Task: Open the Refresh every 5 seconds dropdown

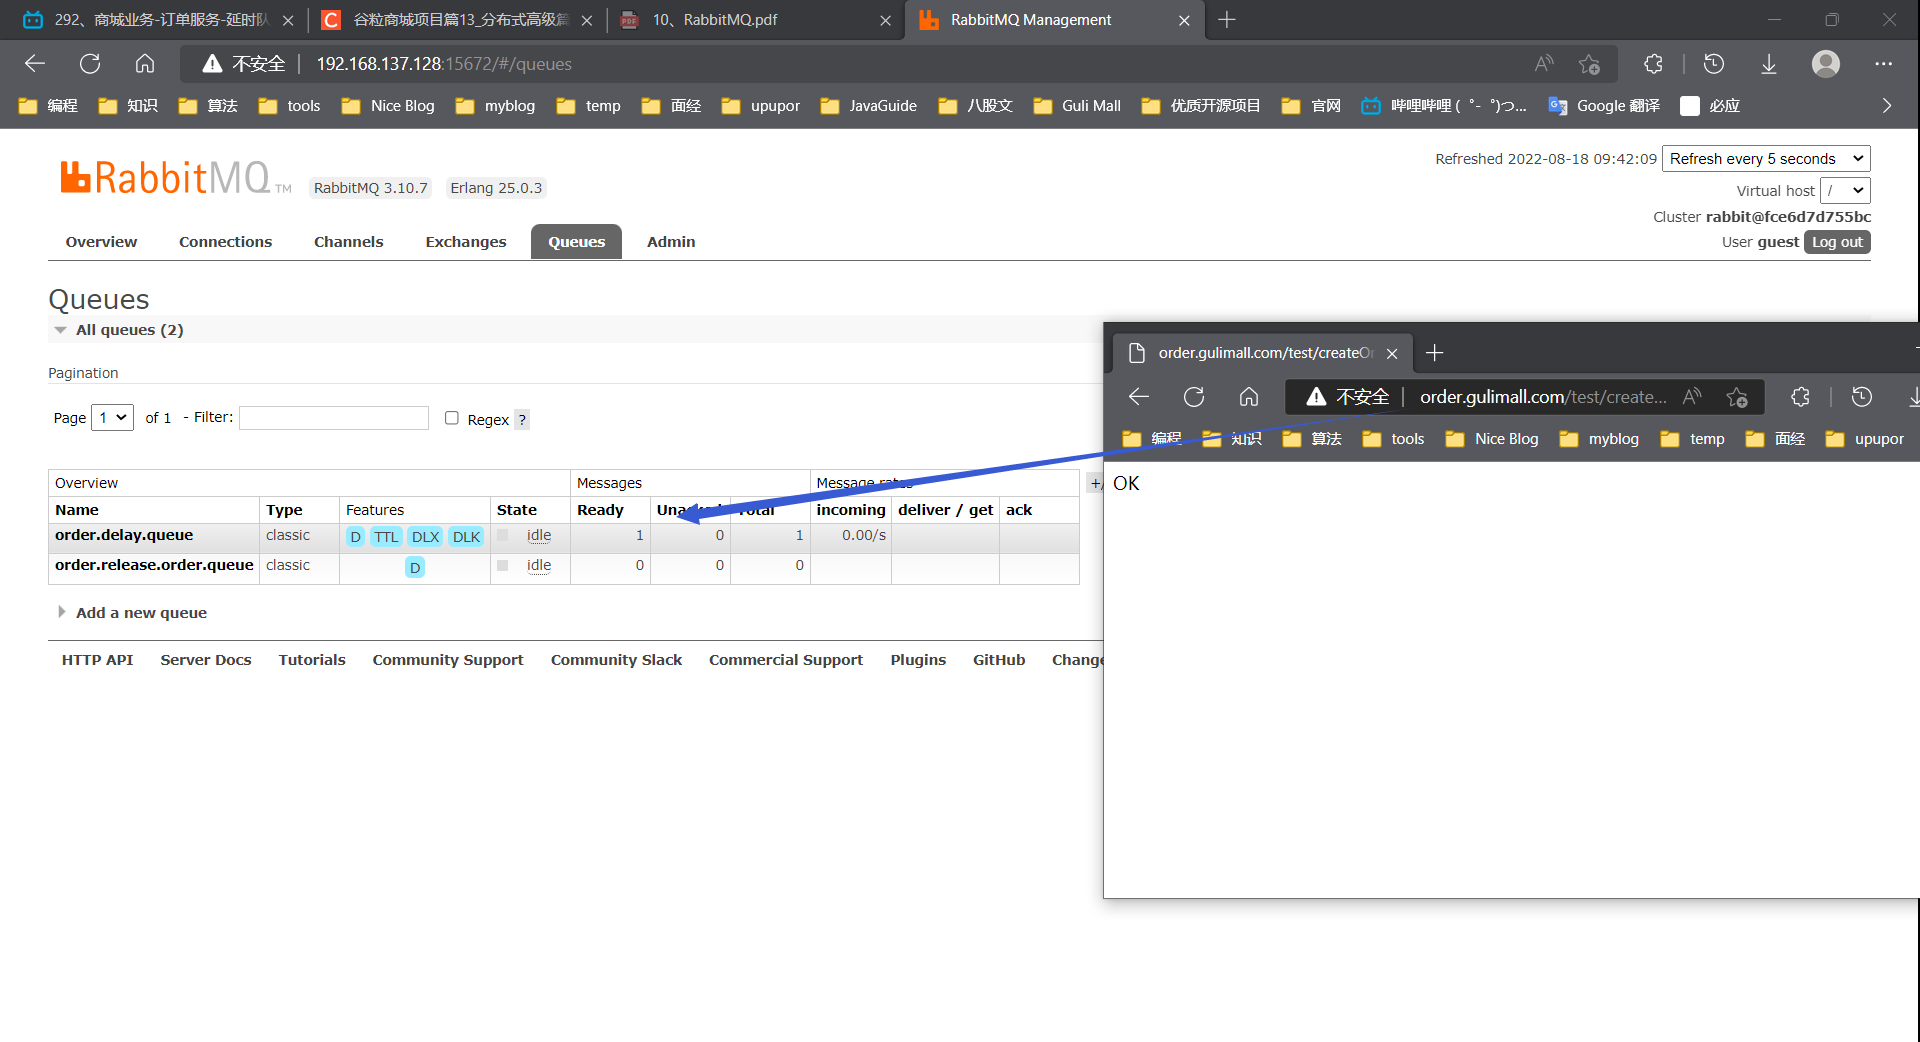Action: point(1766,159)
